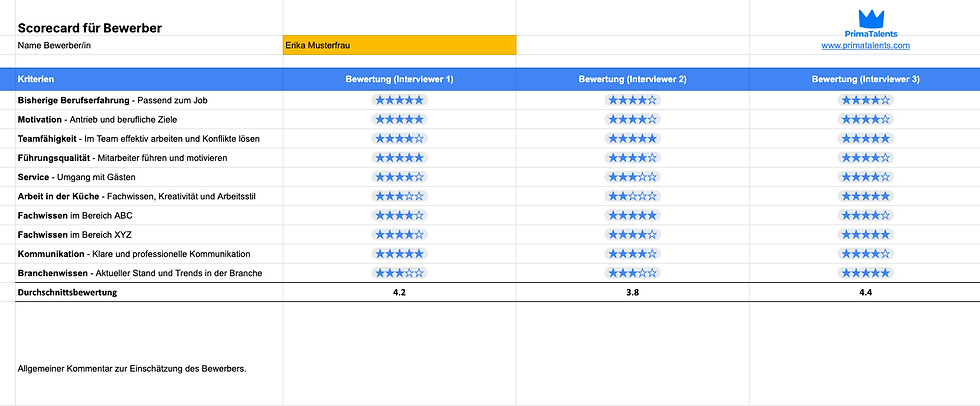Click the Kriterien column header
This screenshot has width=980, height=406.
coord(149,80)
